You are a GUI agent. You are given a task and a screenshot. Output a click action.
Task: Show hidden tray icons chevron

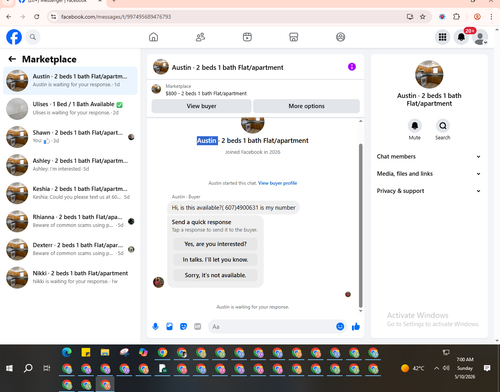pos(436,368)
